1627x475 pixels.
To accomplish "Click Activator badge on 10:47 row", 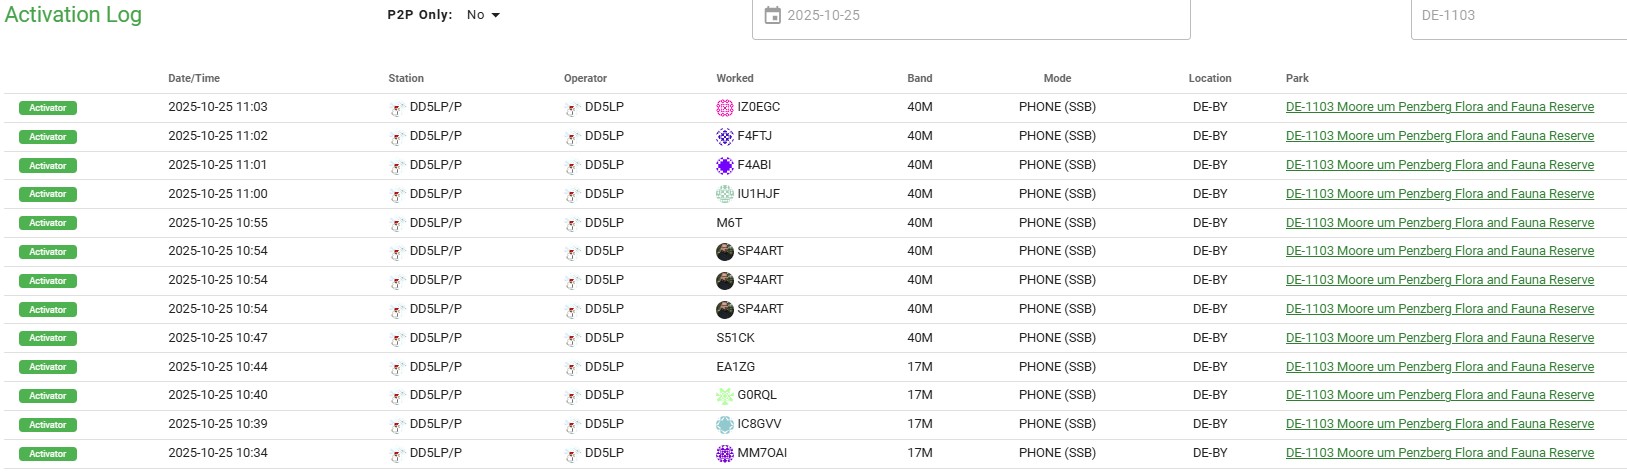I will coord(48,338).
